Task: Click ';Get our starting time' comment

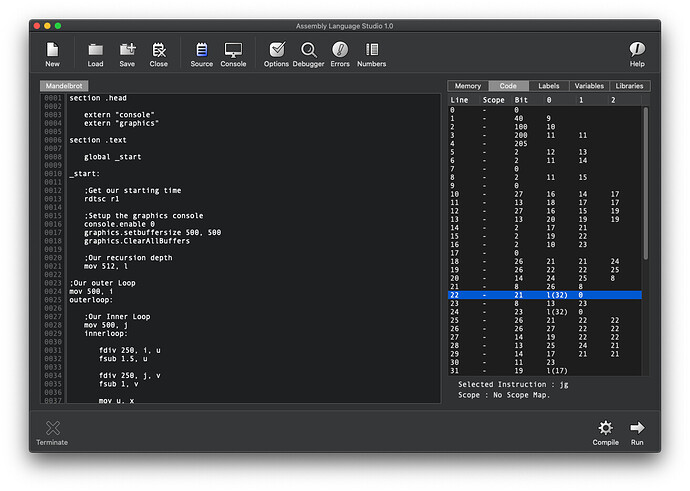Action: click(x=132, y=191)
